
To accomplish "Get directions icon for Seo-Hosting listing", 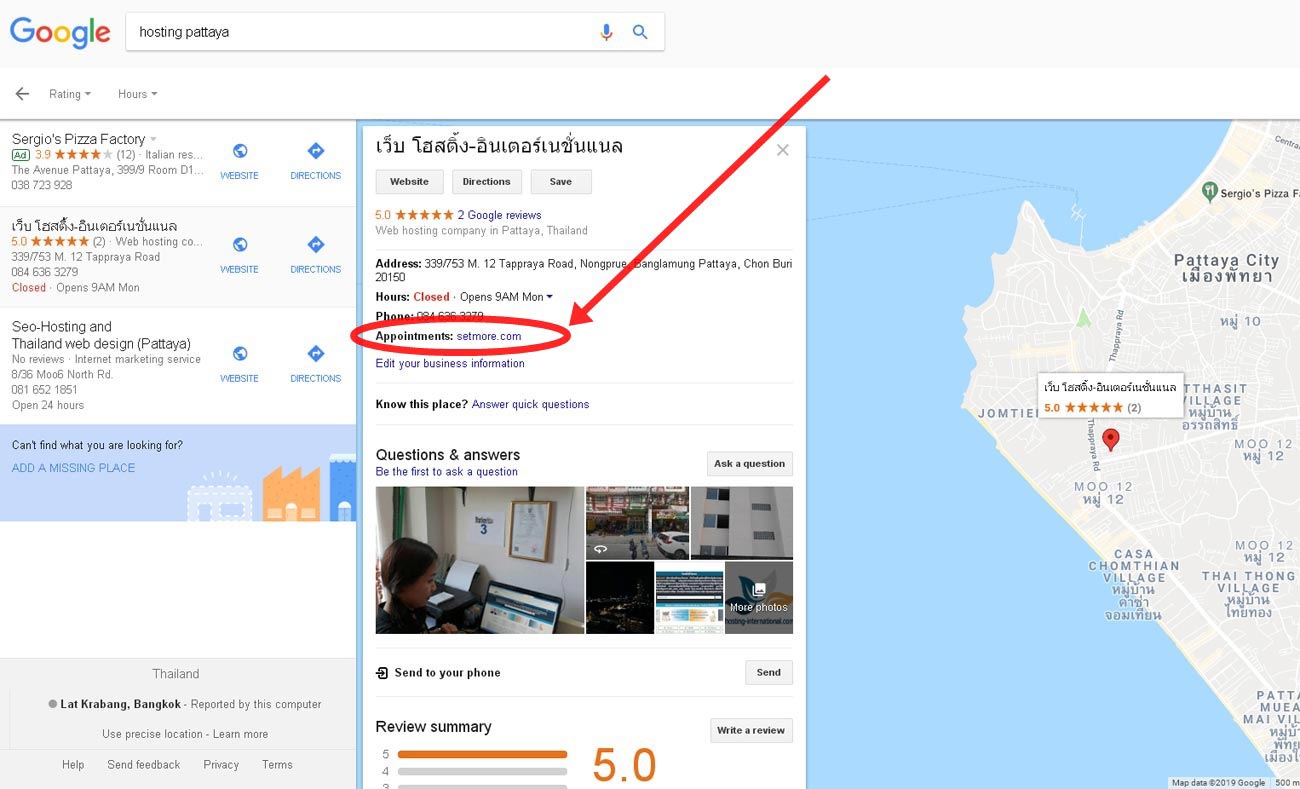I will [x=316, y=353].
